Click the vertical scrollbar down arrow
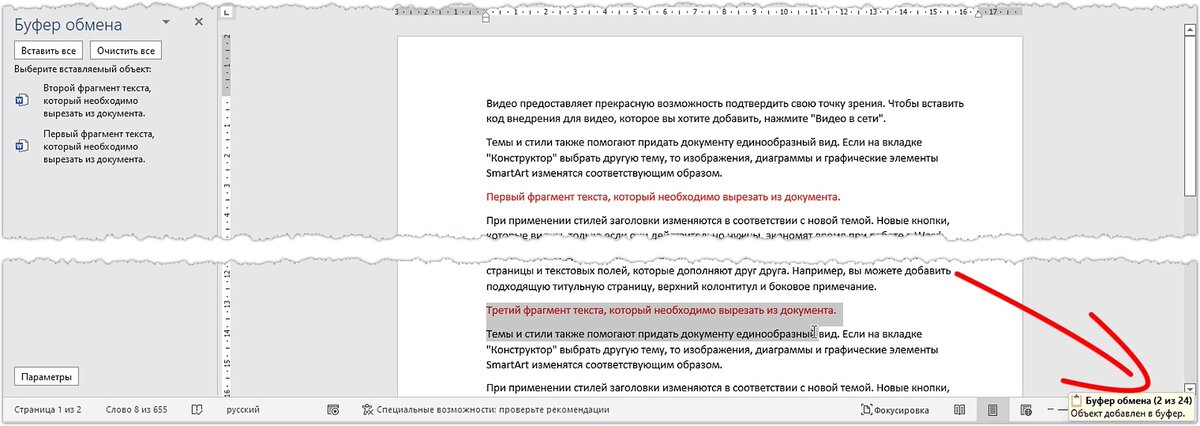The width and height of the screenshot is (1200, 426). point(1189,387)
